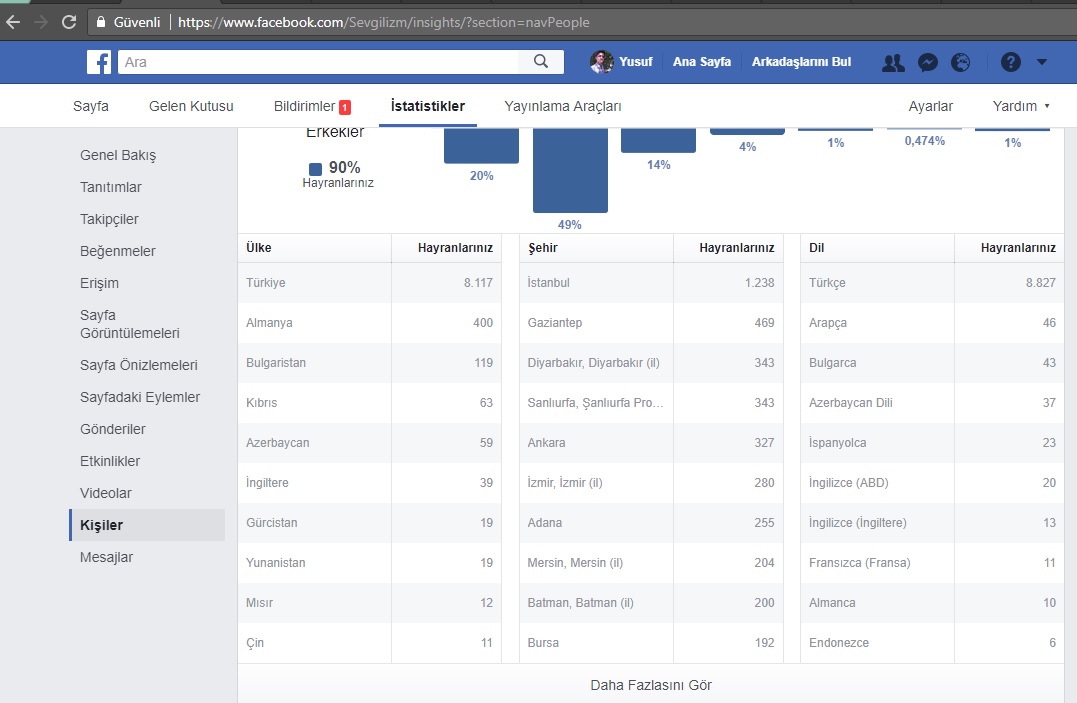Click the 20% bar in chart

pos(481,146)
